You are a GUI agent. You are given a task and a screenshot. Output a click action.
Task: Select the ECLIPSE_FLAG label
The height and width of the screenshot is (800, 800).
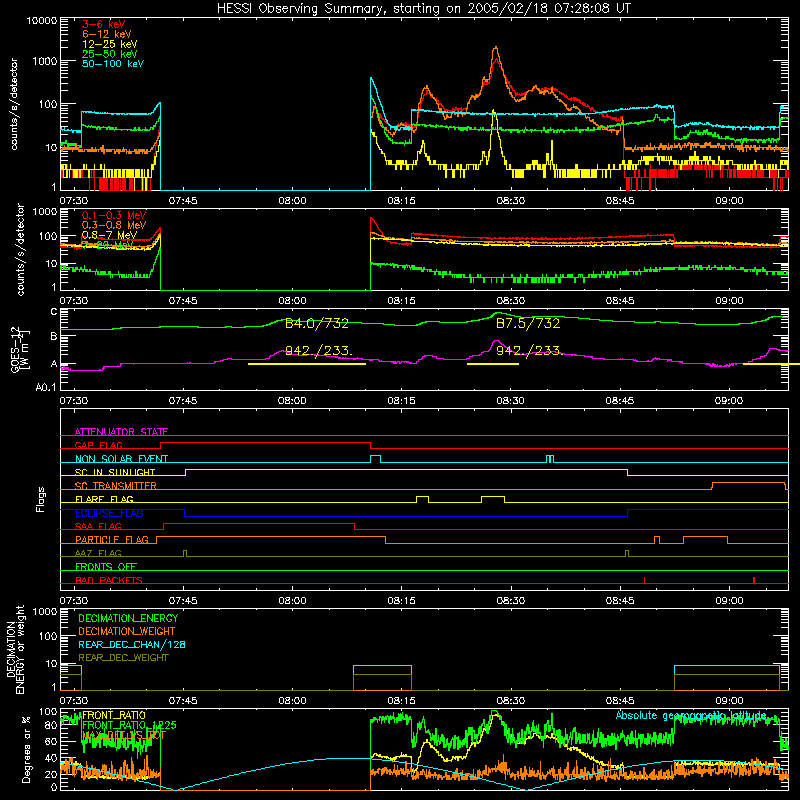[109, 513]
